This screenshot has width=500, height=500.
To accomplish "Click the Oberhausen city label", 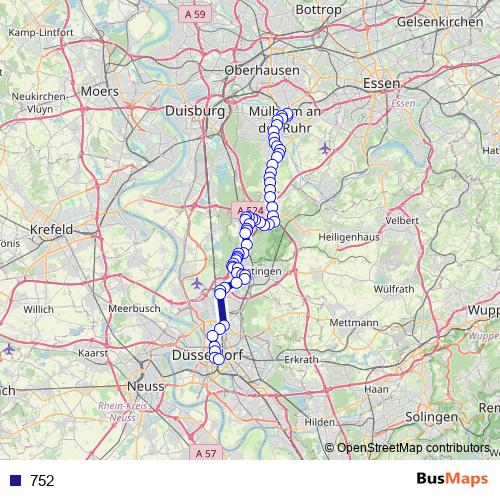I will tap(262, 70).
